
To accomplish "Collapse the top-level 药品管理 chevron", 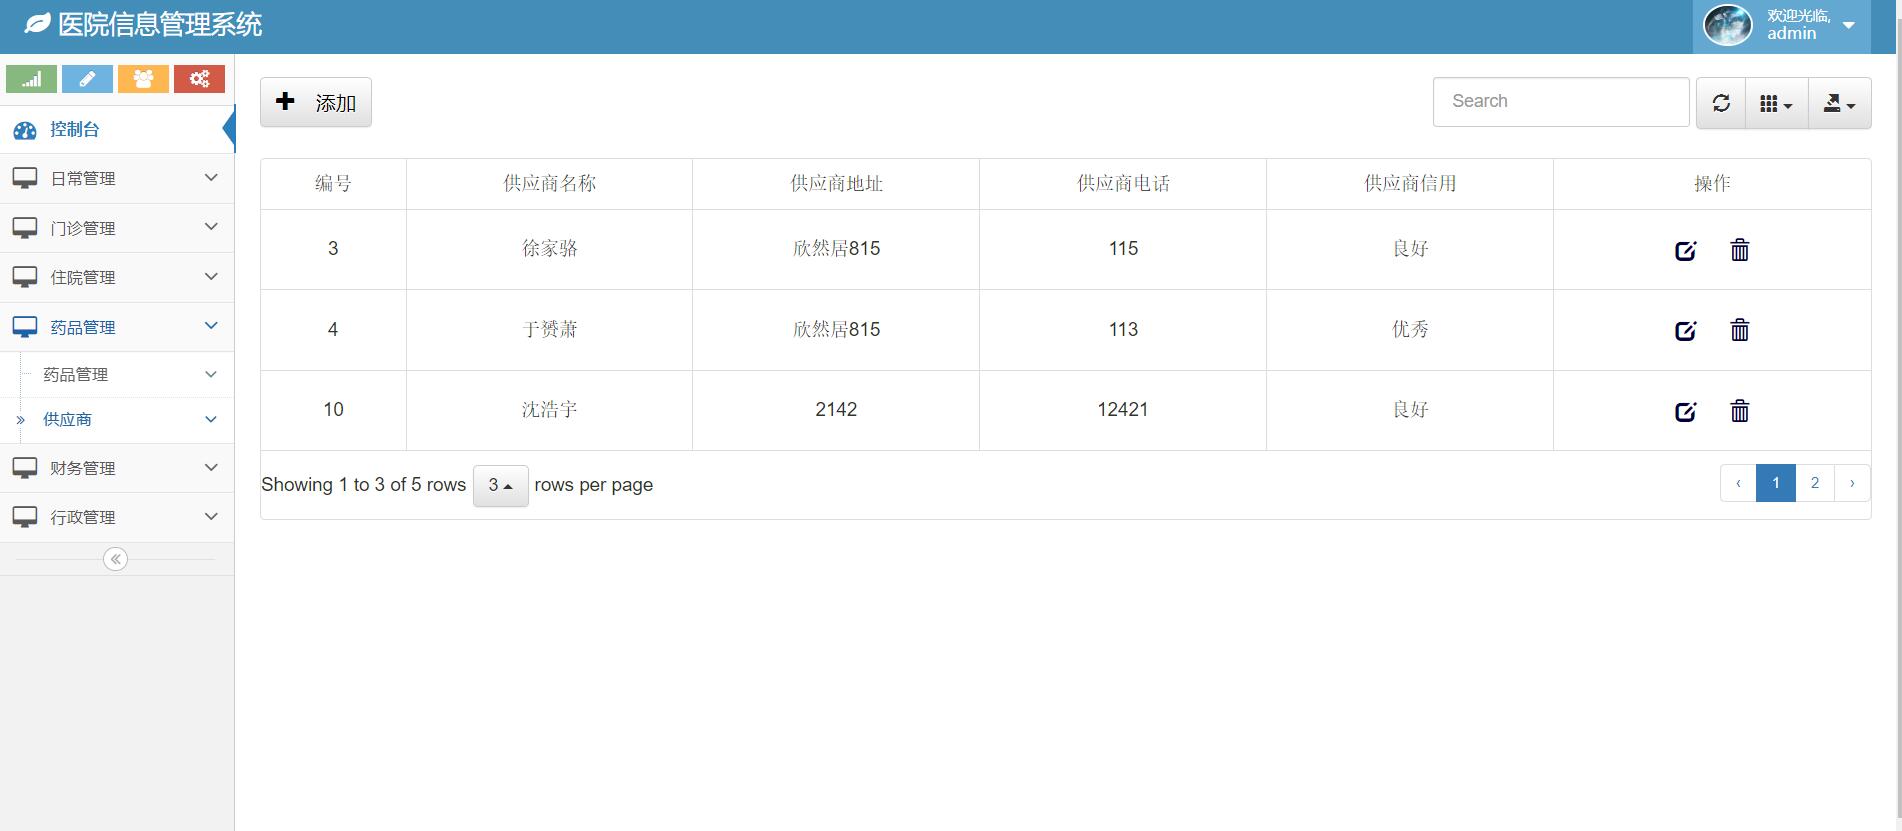I will [211, 326].
